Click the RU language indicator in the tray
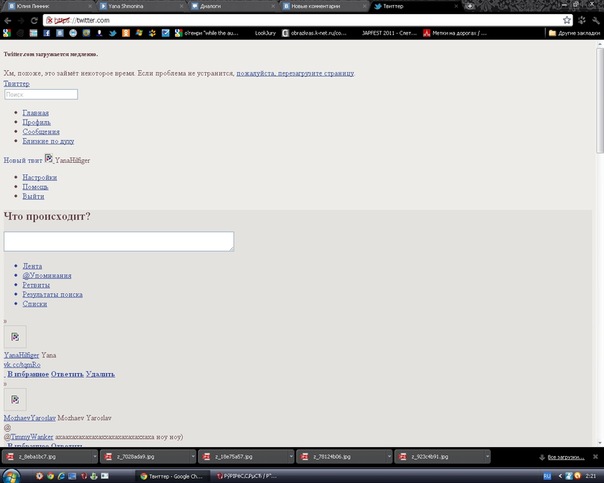Viewport: 604px width, 483px height. [x=547, y=476]
